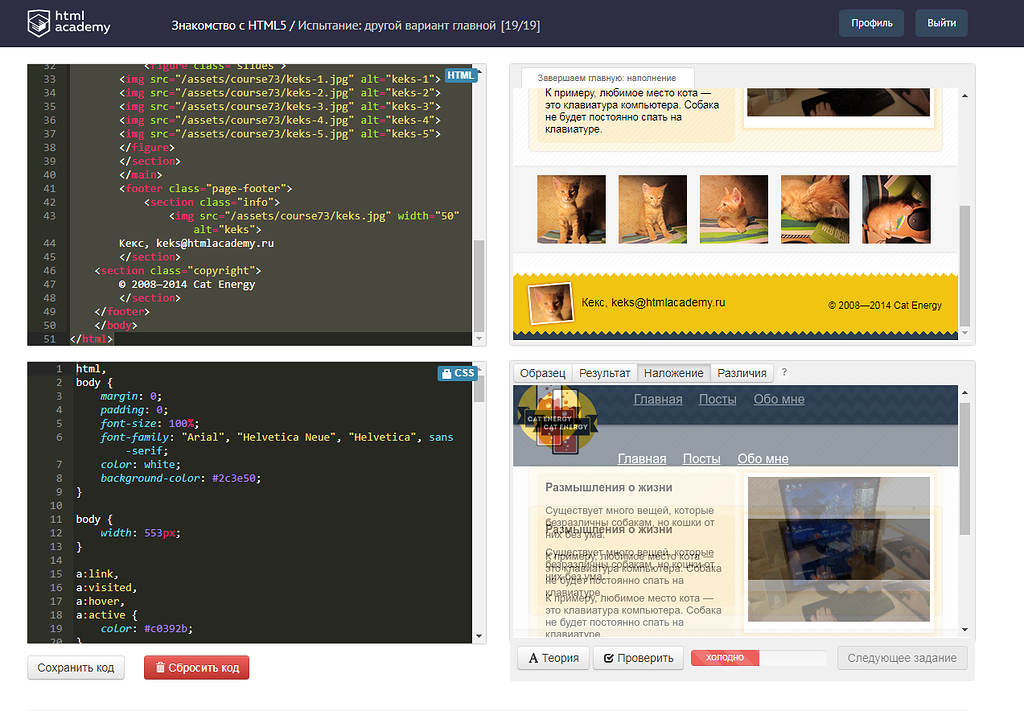Image resolution: width=1024 pixels, height=711 pixels.
Task: Open the Профиль page
Action: click(x=871, y=23)
